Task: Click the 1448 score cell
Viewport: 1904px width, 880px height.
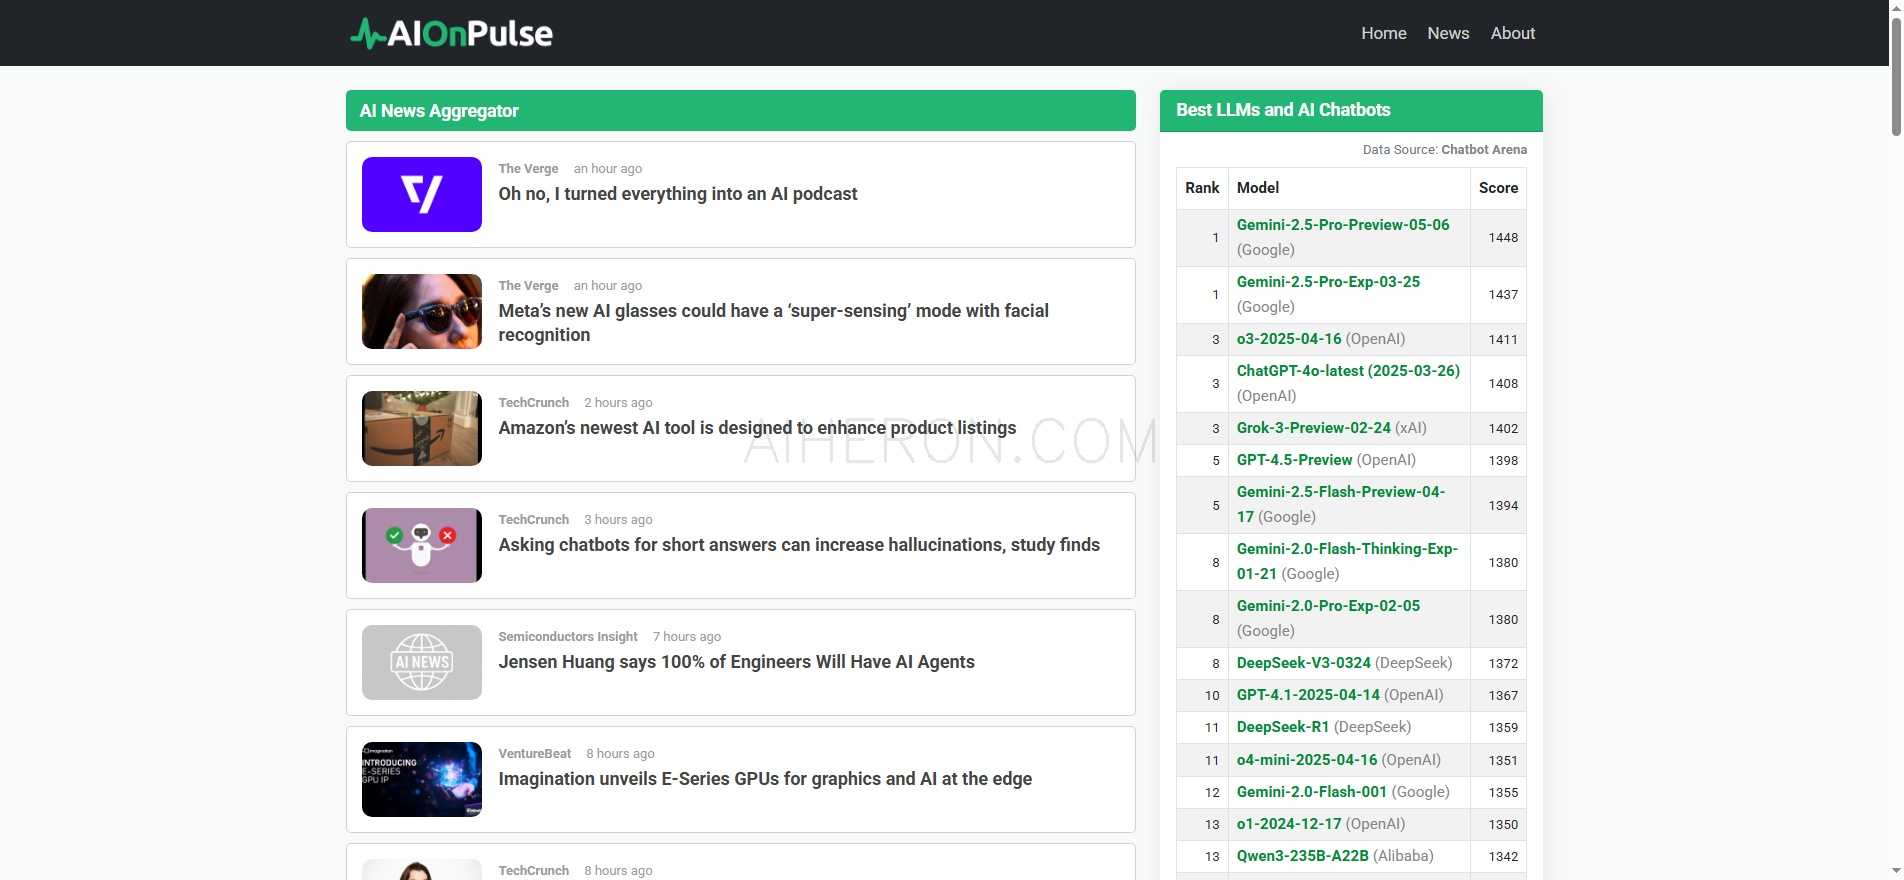Action: click(x=1498, y=238)
